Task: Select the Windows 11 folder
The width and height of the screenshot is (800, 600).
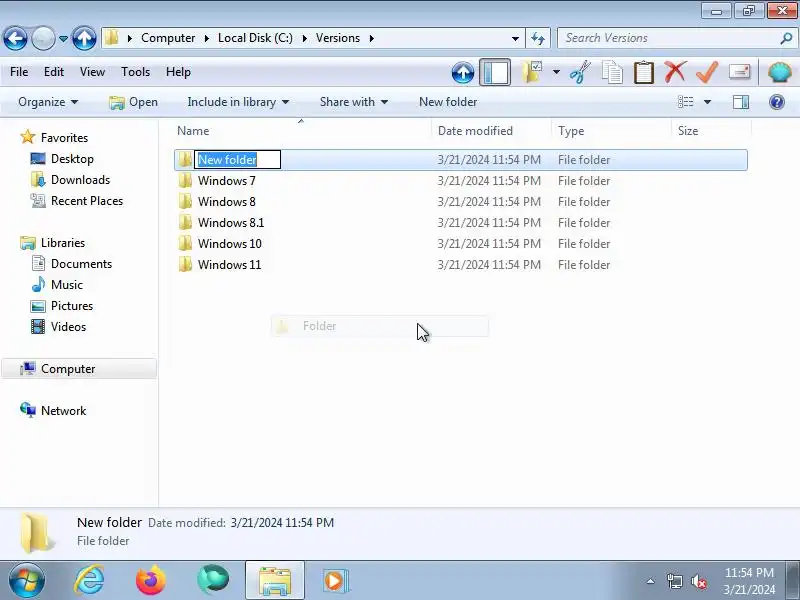Action: point(229,265)
